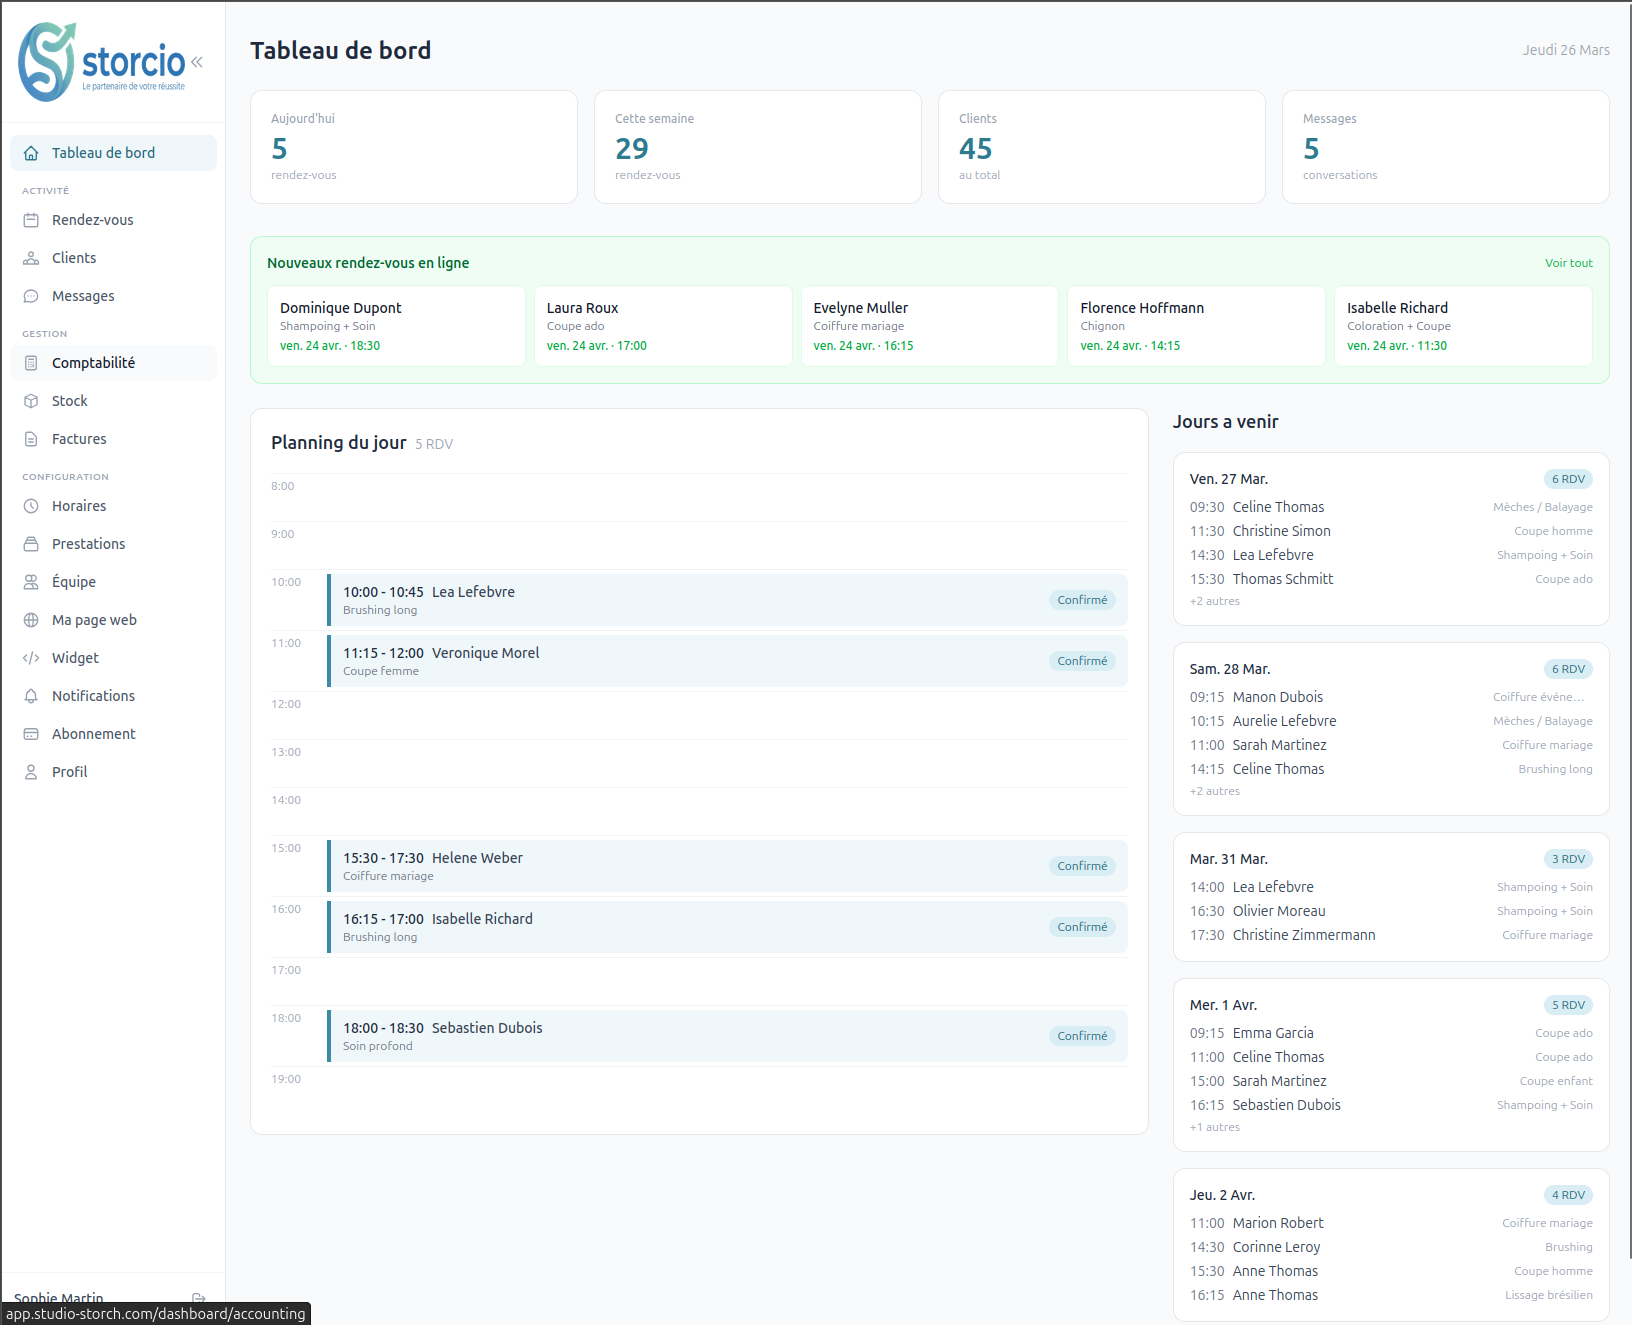Viewport: 1632px width, 1325px height.
Task: Click the Cette semaine stat card
Action: [757, 147]
